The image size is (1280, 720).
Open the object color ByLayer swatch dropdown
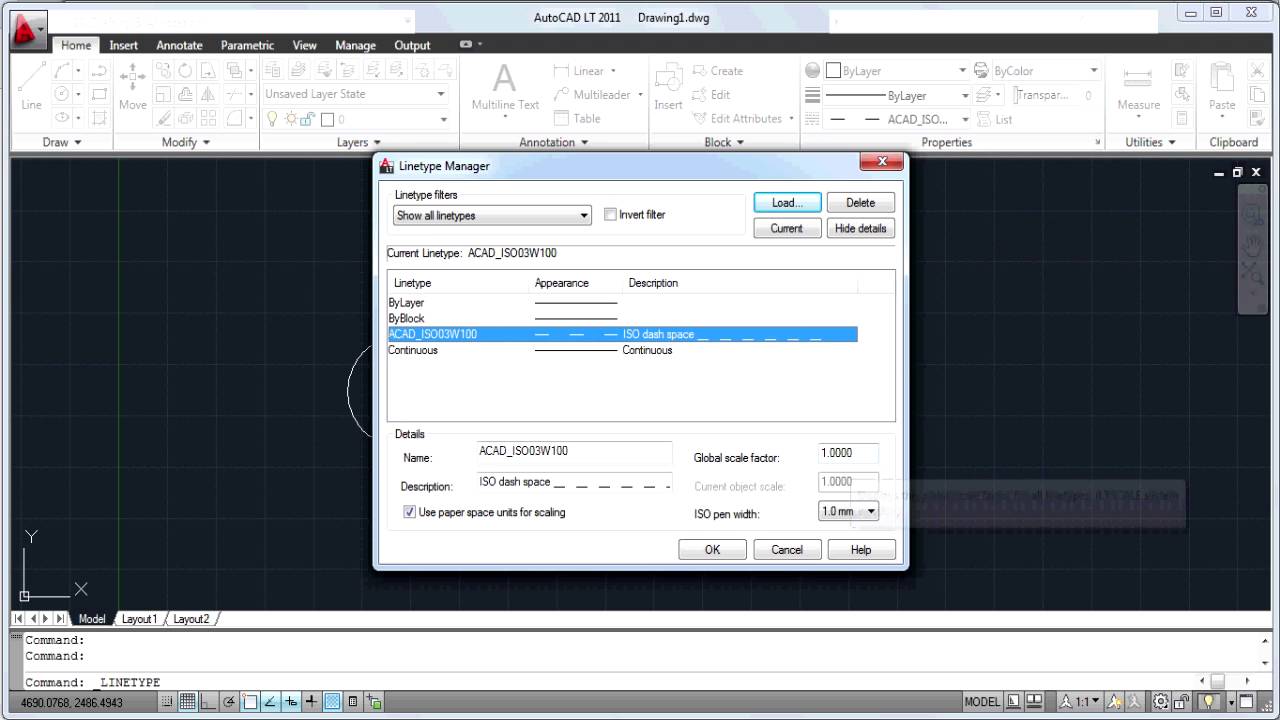point(898,71)
